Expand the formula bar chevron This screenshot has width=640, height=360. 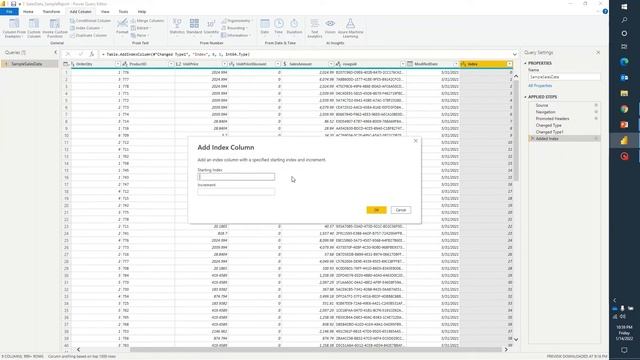tap(515, 54)
